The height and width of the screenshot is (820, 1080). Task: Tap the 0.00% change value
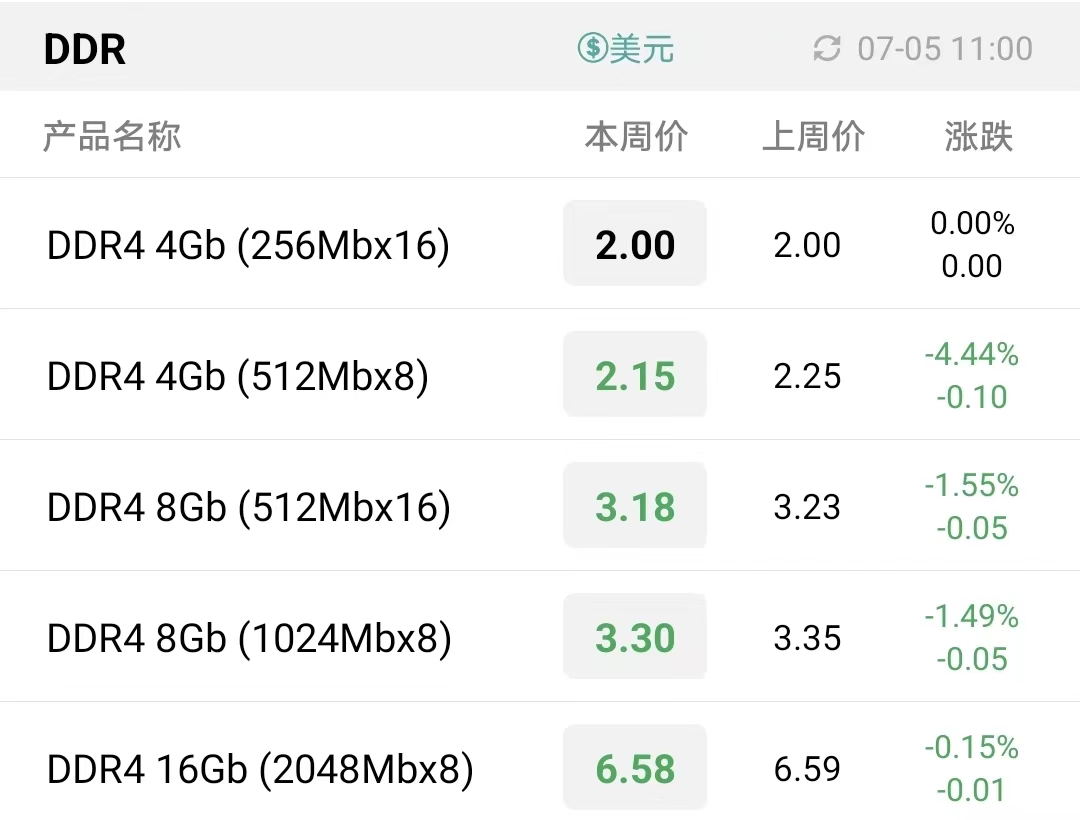coord(972,222)
